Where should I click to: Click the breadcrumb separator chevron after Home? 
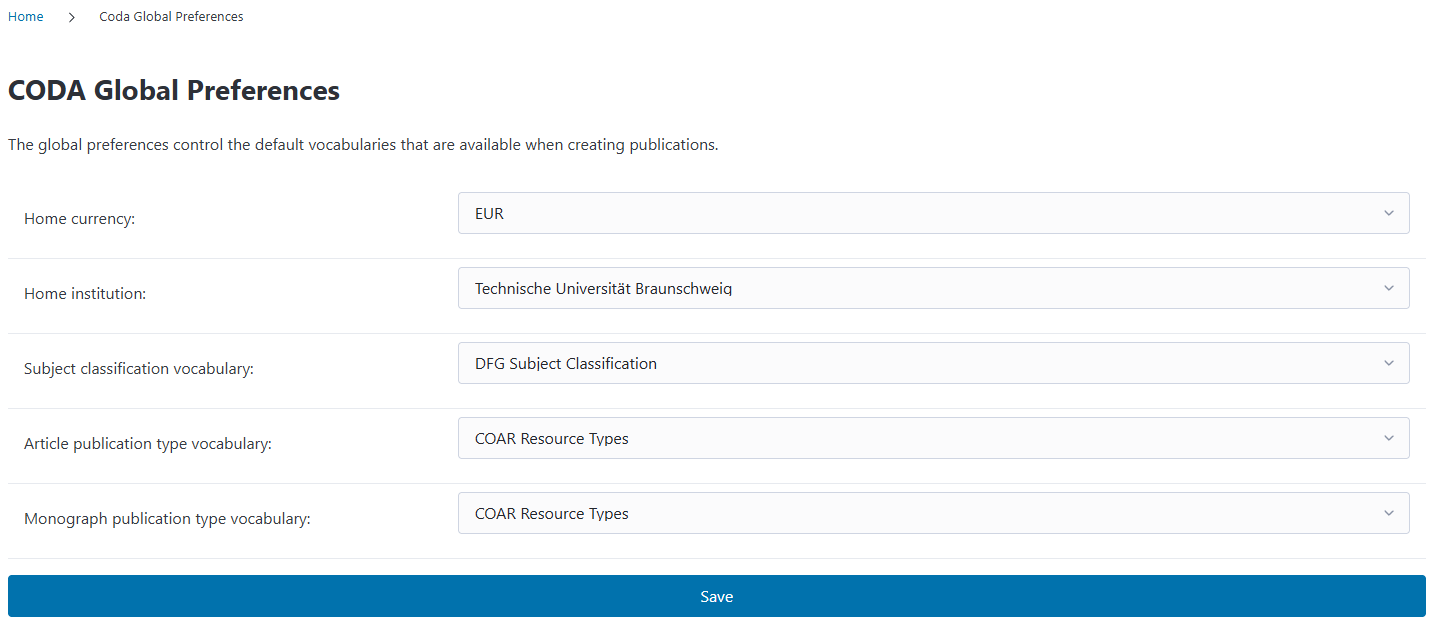pyautogui.click(x=72, y=17)
